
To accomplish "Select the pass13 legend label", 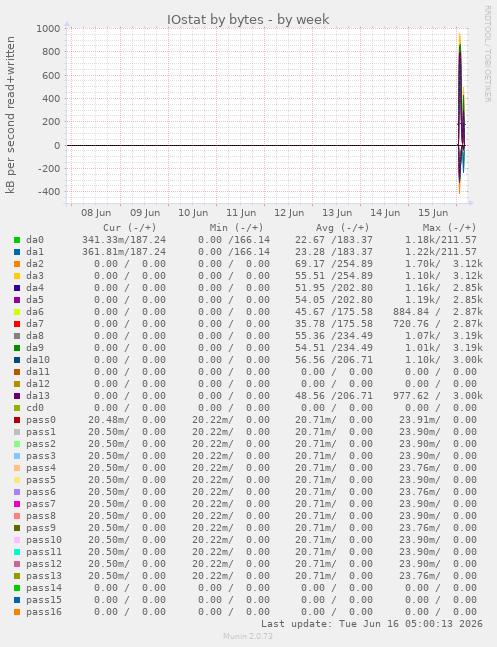I will coord(44,576).
